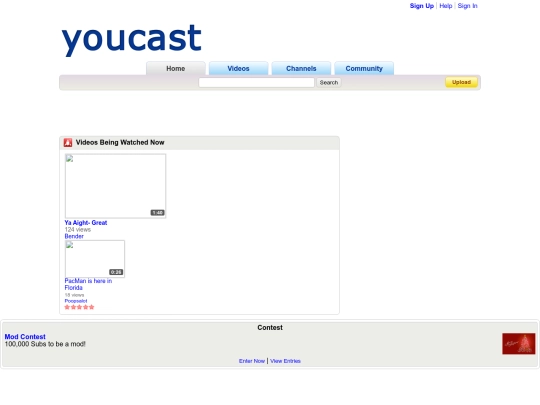
Task: Click the five-star rating under PacMan video
Action: pos(79,307)
